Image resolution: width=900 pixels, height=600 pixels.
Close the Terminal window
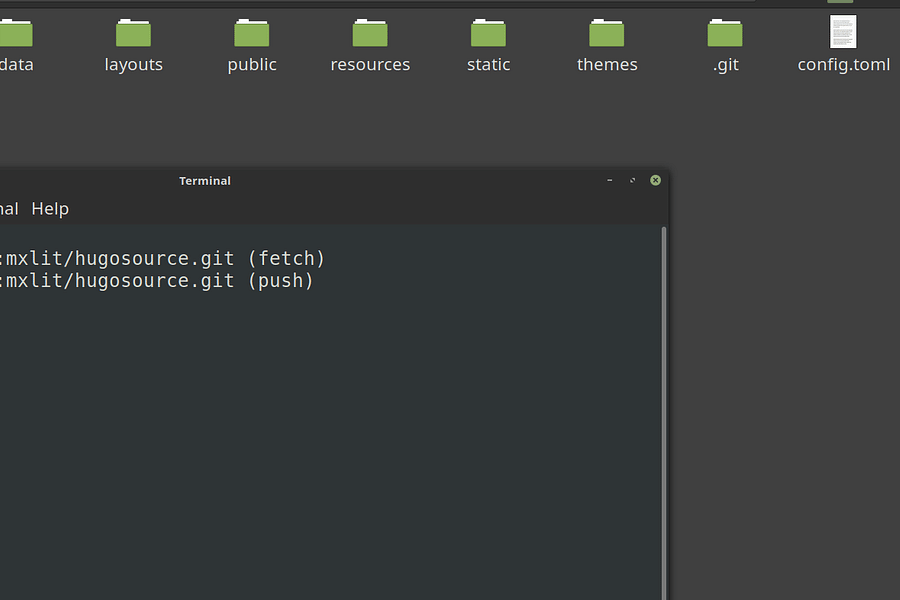[x=655, y=180]
